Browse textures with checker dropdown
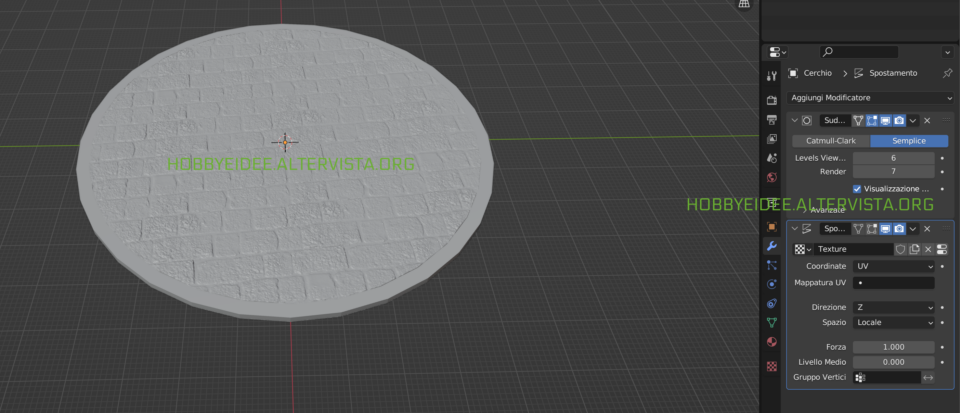The height and width of the screenshot is (413, 960). (x=803, y=249)
